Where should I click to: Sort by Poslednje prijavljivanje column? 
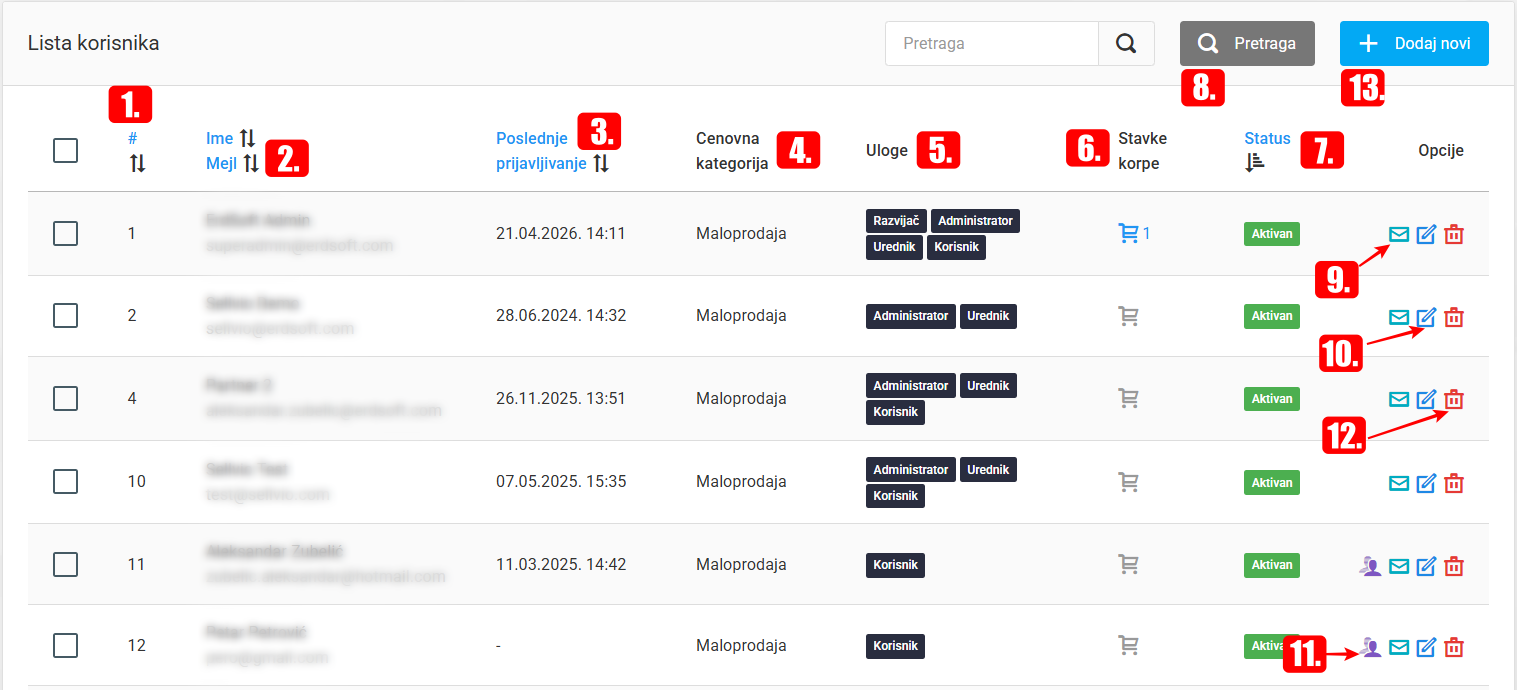552,150
